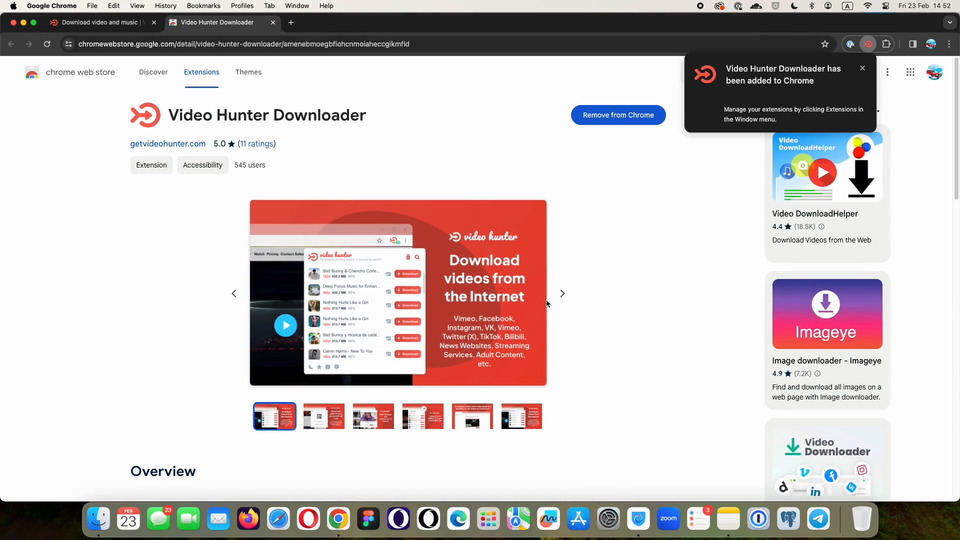Screen dimensions: 960x540
Task: Expand the tab search dropdown chevron
Action: (950, 23)
